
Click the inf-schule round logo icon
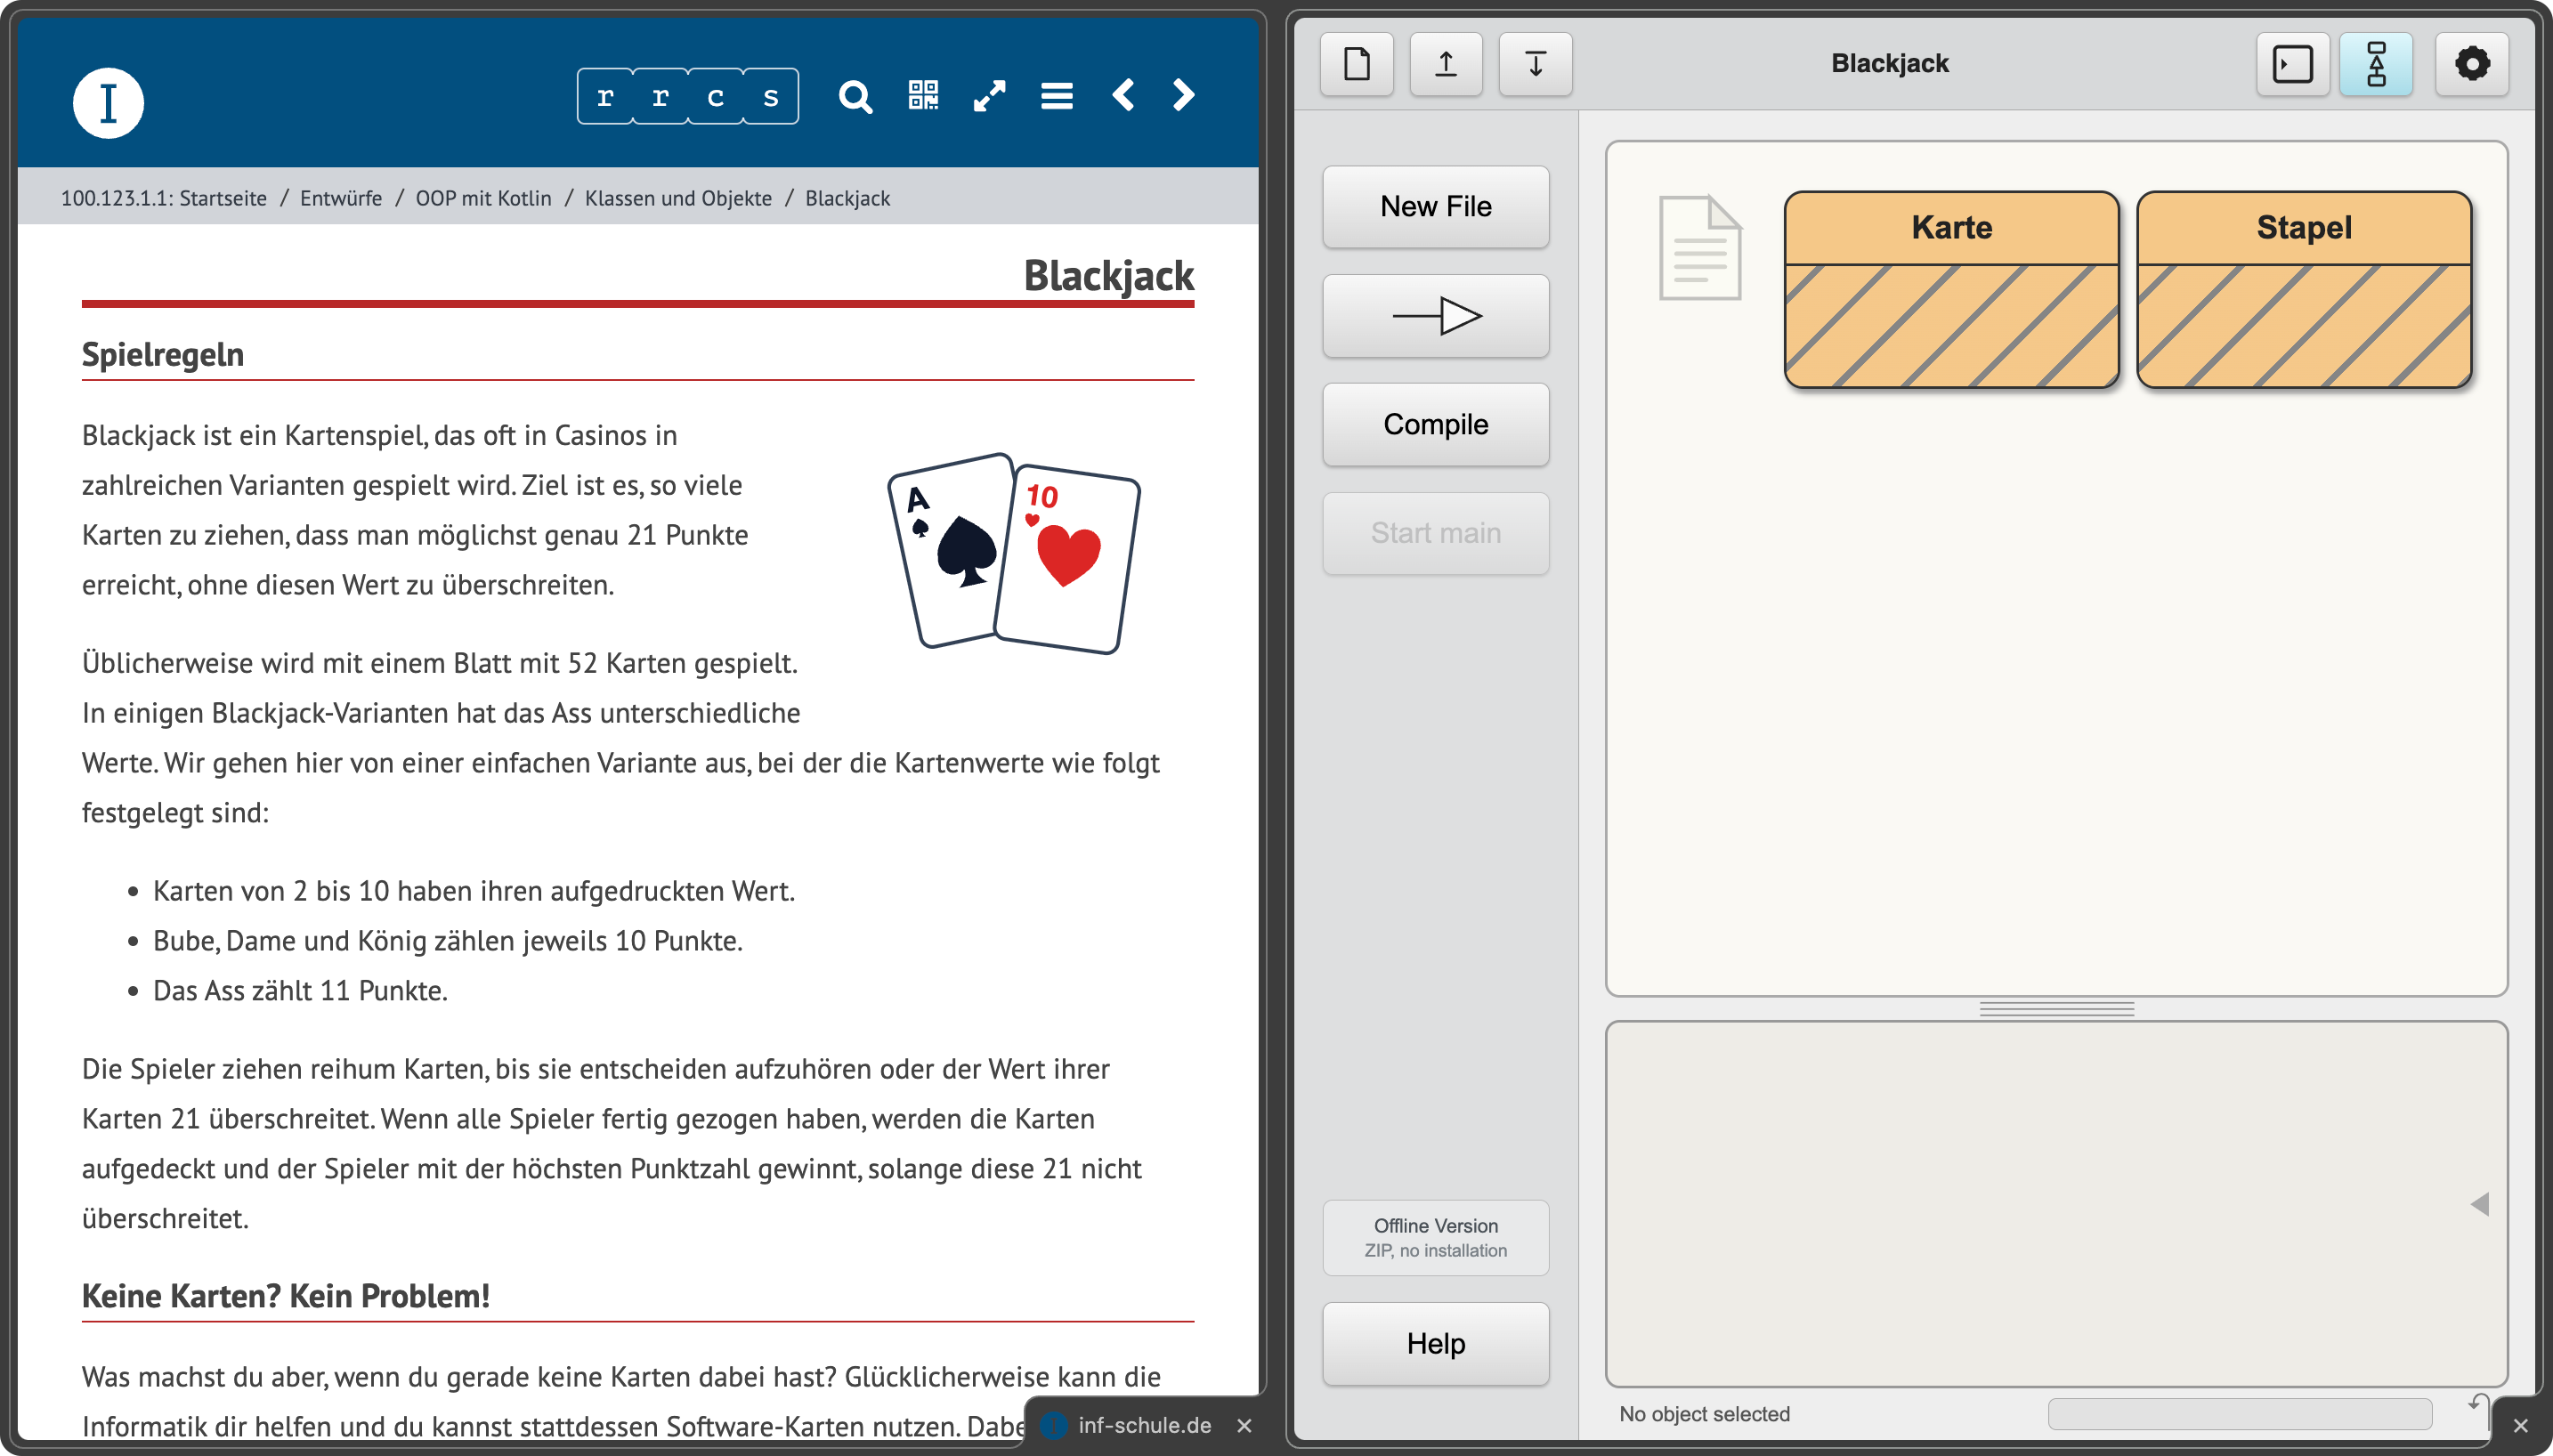coord(108,103)
